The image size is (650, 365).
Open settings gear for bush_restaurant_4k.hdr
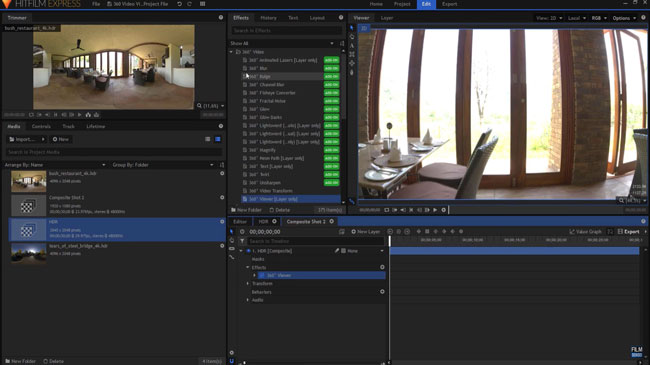click(222, 173)
